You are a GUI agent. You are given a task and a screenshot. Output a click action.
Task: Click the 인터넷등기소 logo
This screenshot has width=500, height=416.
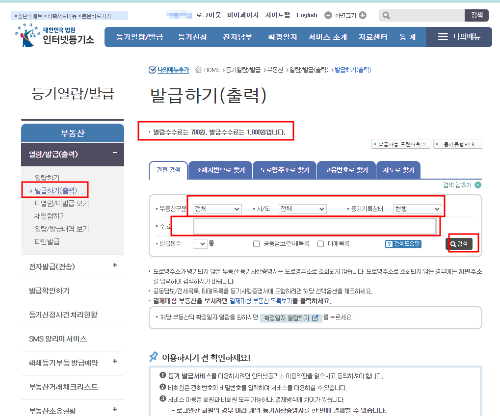click(54, 36)
